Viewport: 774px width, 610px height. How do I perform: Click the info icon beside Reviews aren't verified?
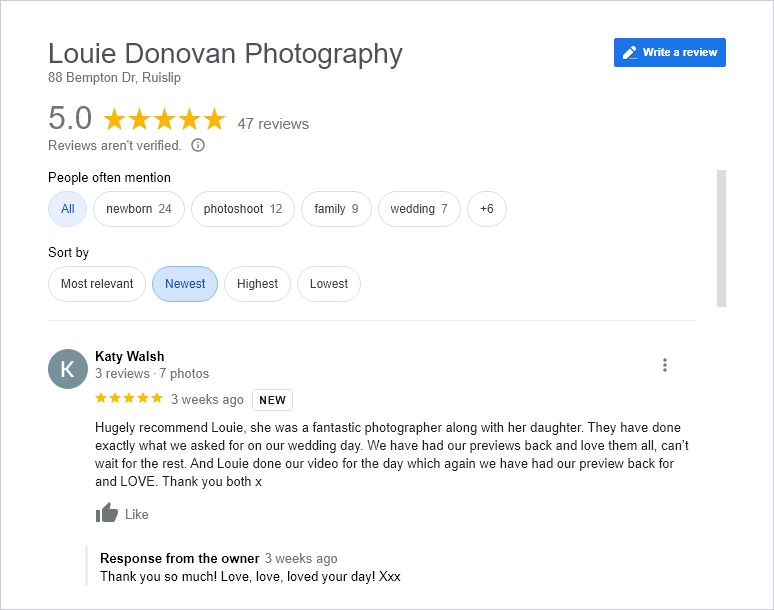click(198, 146)
